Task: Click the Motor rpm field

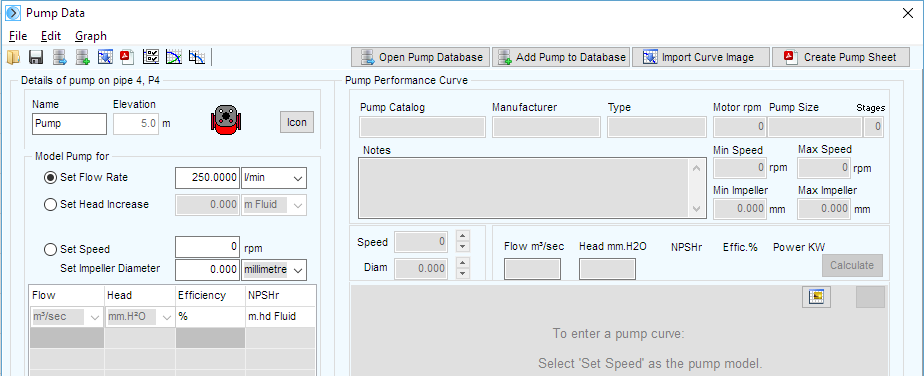Action: click(740, 127)
